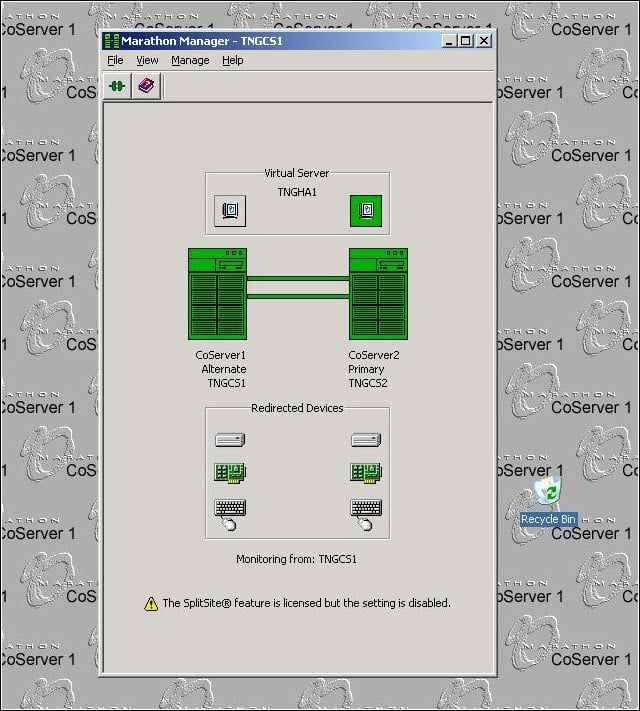Select the Recycle Bin desktop icon
The height and width of the screenshot is (711, 640).
click(548, 501)
